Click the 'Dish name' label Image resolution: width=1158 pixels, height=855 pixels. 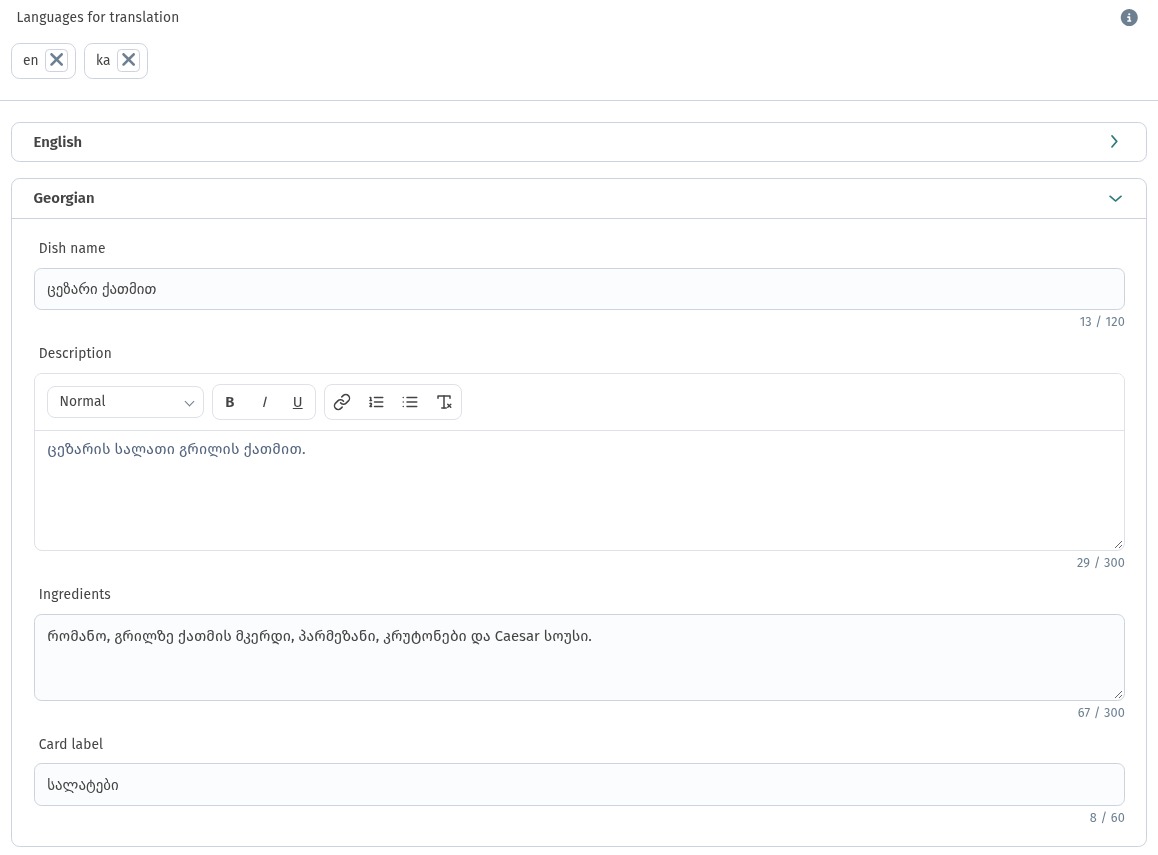(72, 248)
